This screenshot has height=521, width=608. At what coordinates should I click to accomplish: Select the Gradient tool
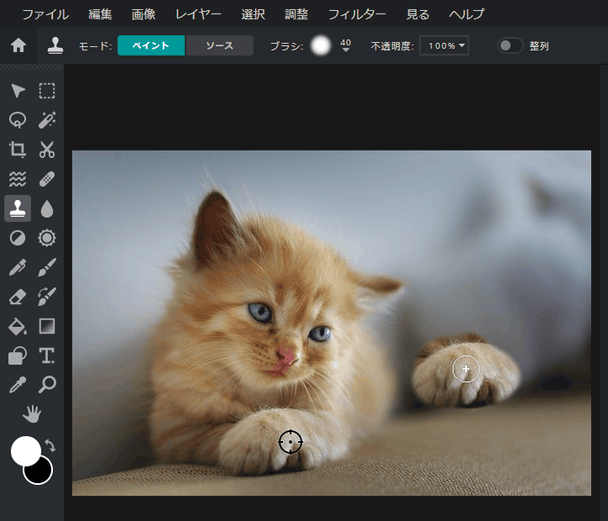pyautogui.click(x=47, y=326)
